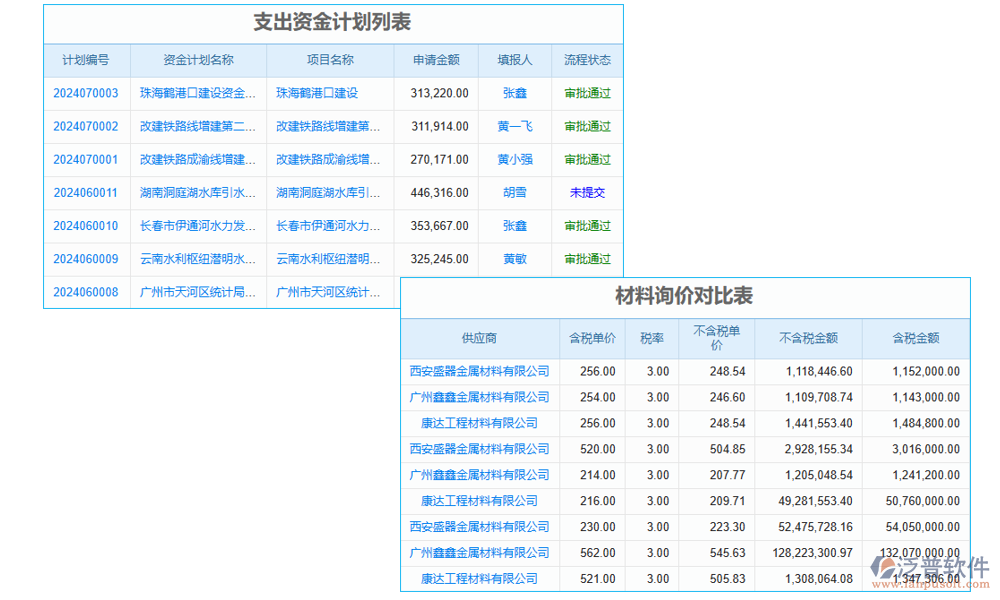This screenshot has height=600, width=1000.
Task: Click filler name 张鑫 in first row
Action: 515,93
